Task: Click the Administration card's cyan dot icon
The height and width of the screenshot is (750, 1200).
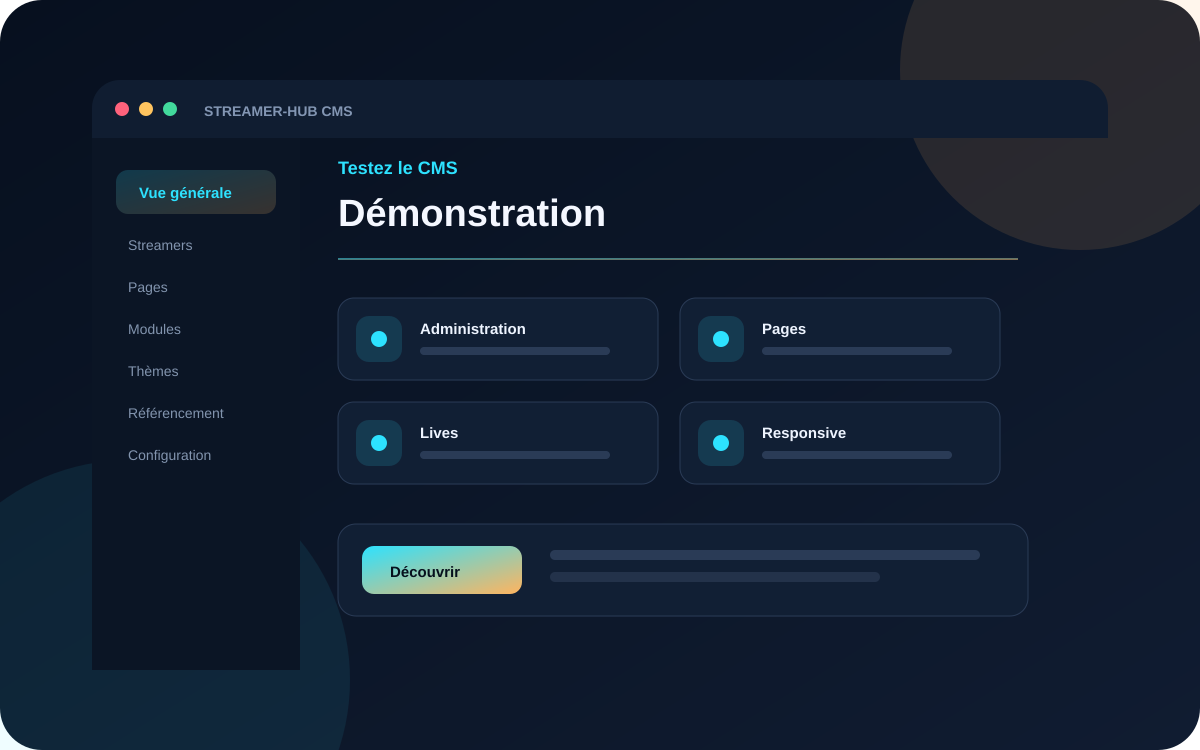Action: point(379,339)
